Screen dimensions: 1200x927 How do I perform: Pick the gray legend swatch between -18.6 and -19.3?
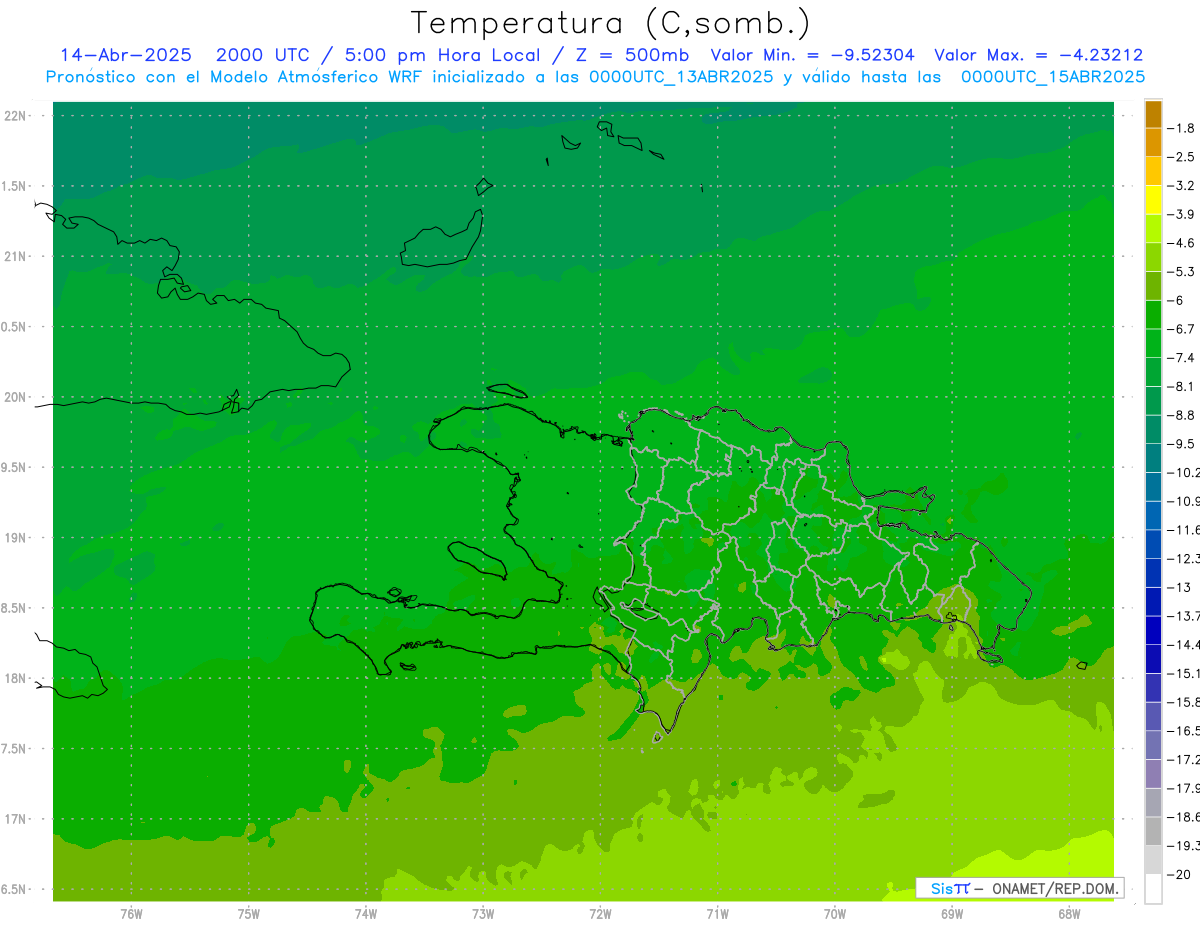[x=1153, y=831]
